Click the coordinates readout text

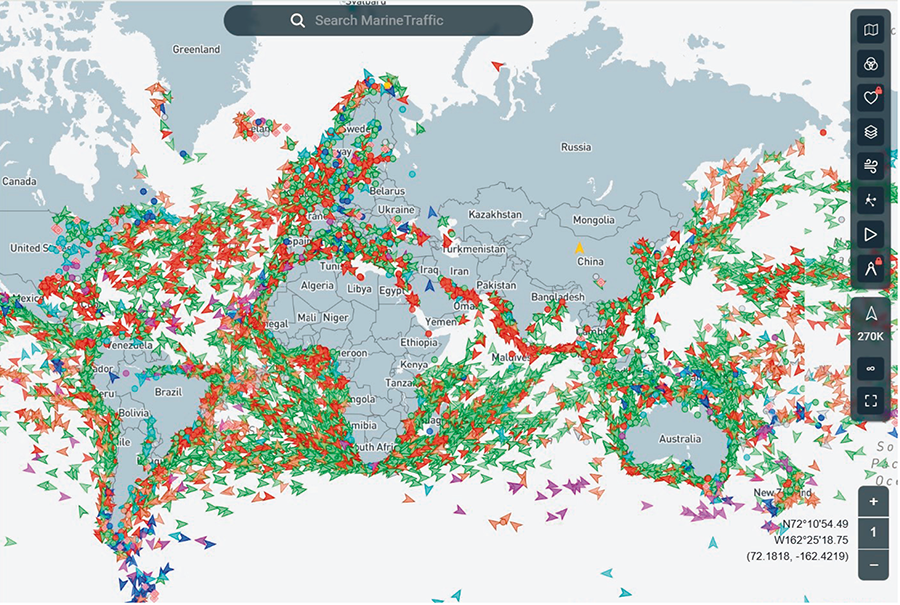[798, 540]
